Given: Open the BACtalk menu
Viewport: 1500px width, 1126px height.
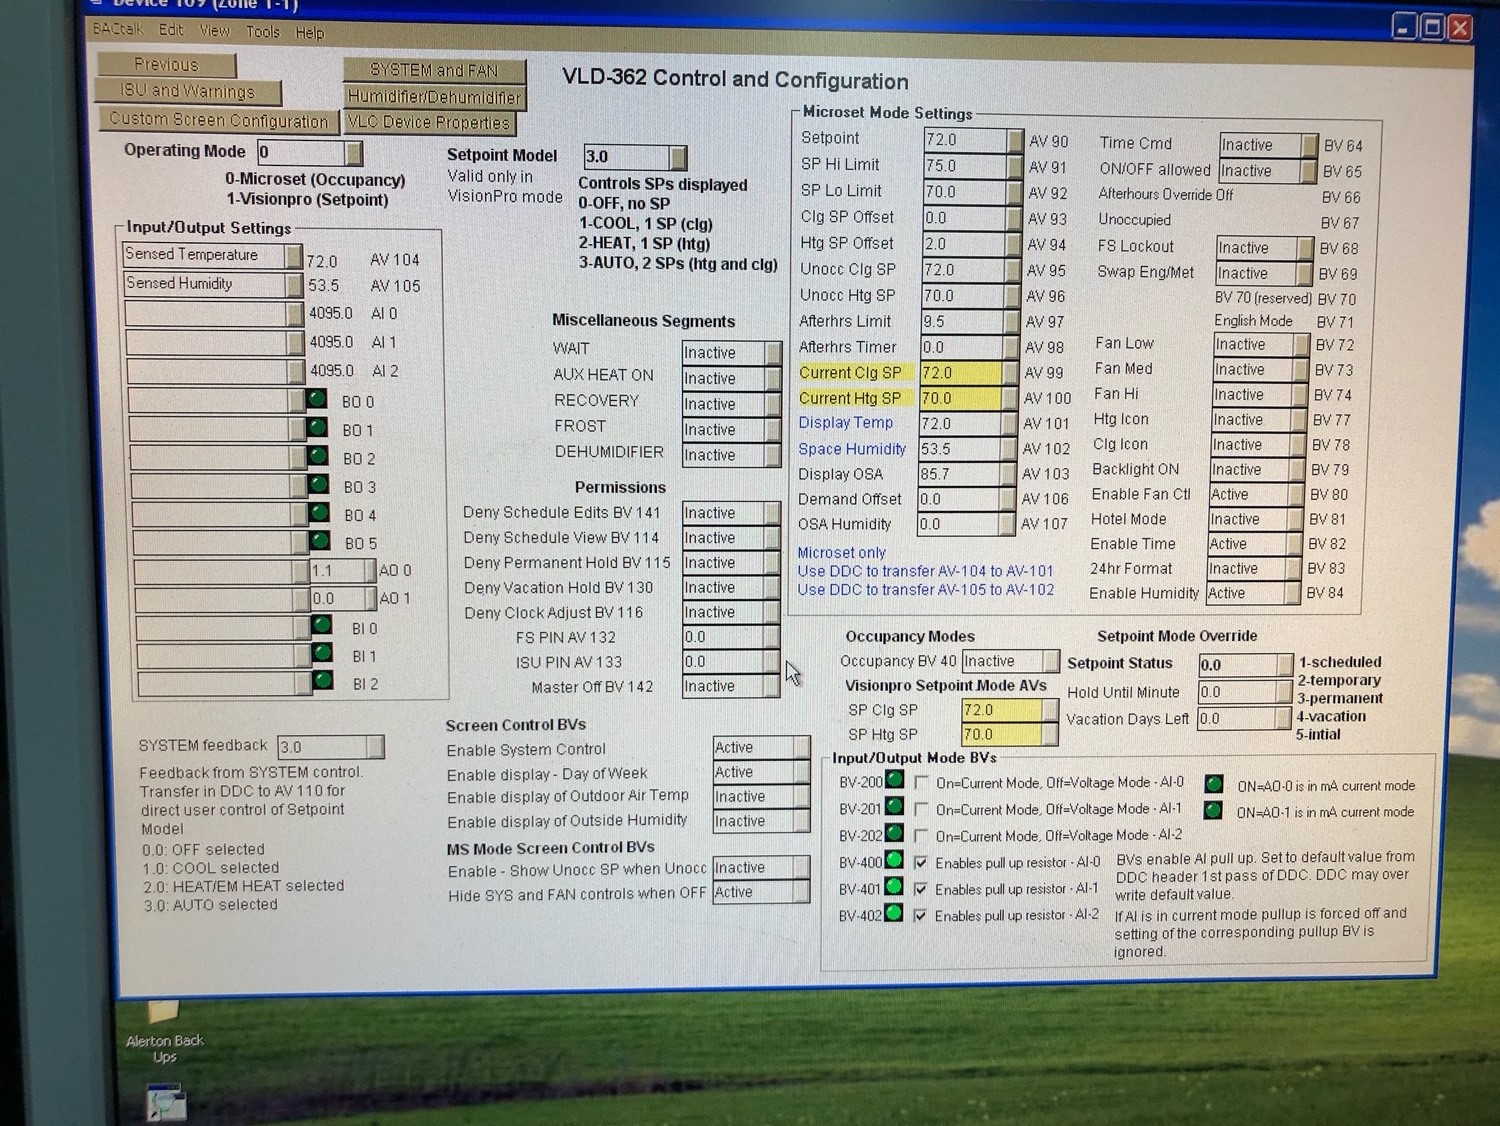Looking at the screenshot, I should tap(118, 29).
